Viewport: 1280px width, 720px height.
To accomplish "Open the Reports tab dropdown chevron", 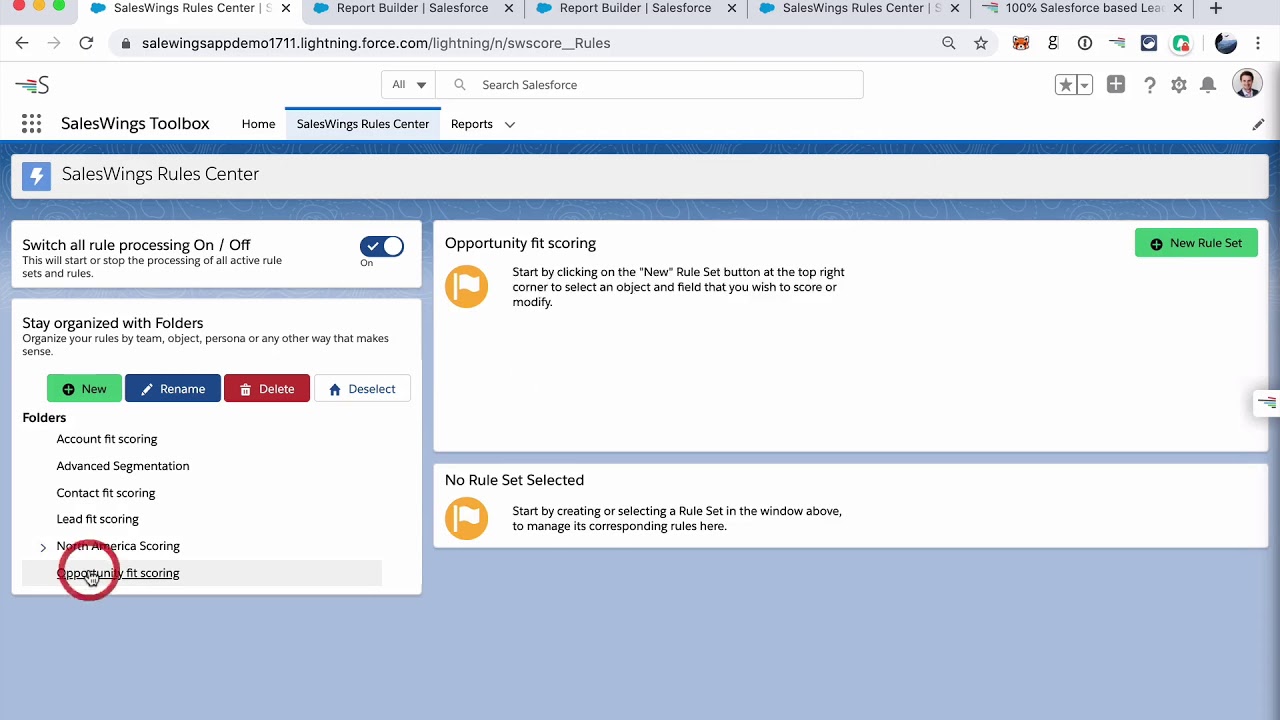I will (x=509, y=124).
